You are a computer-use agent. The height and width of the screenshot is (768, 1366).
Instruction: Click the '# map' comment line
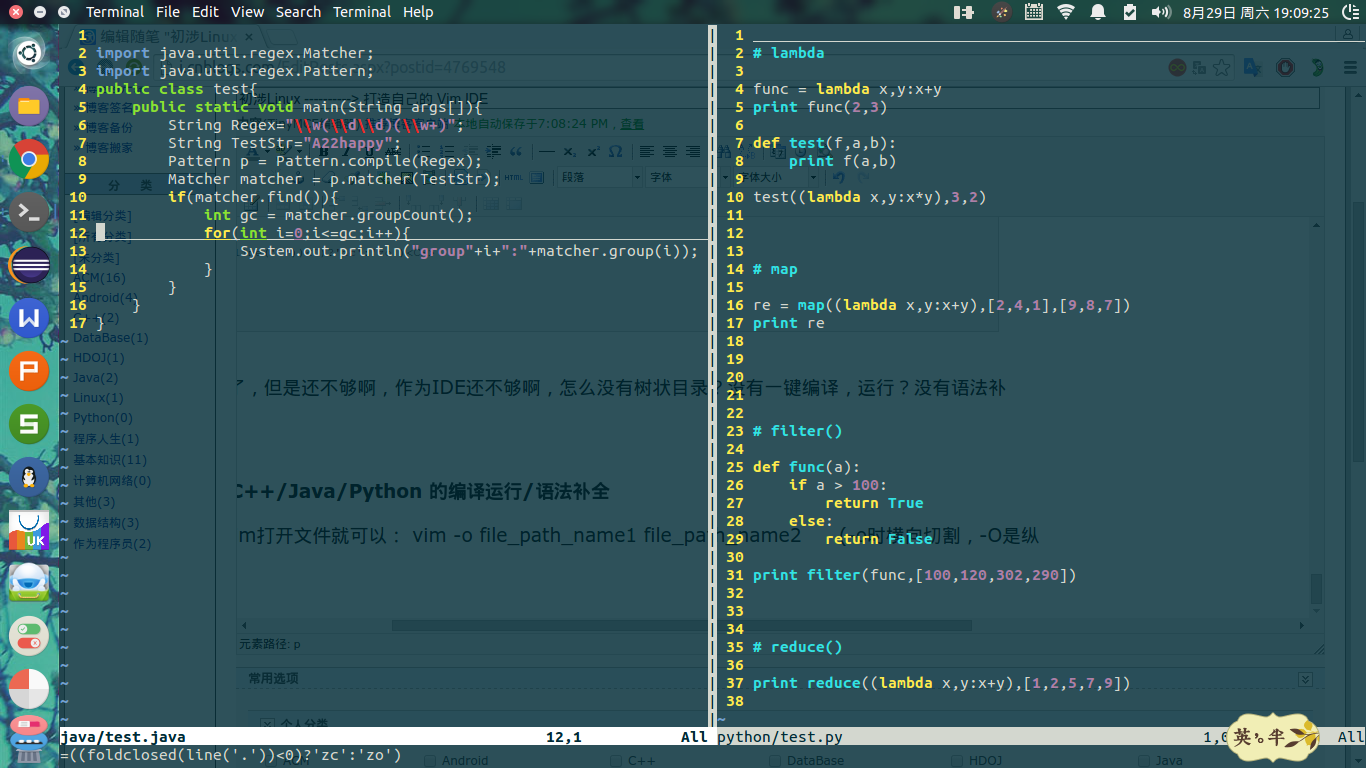pyautogui.click(x=775, y=269)
